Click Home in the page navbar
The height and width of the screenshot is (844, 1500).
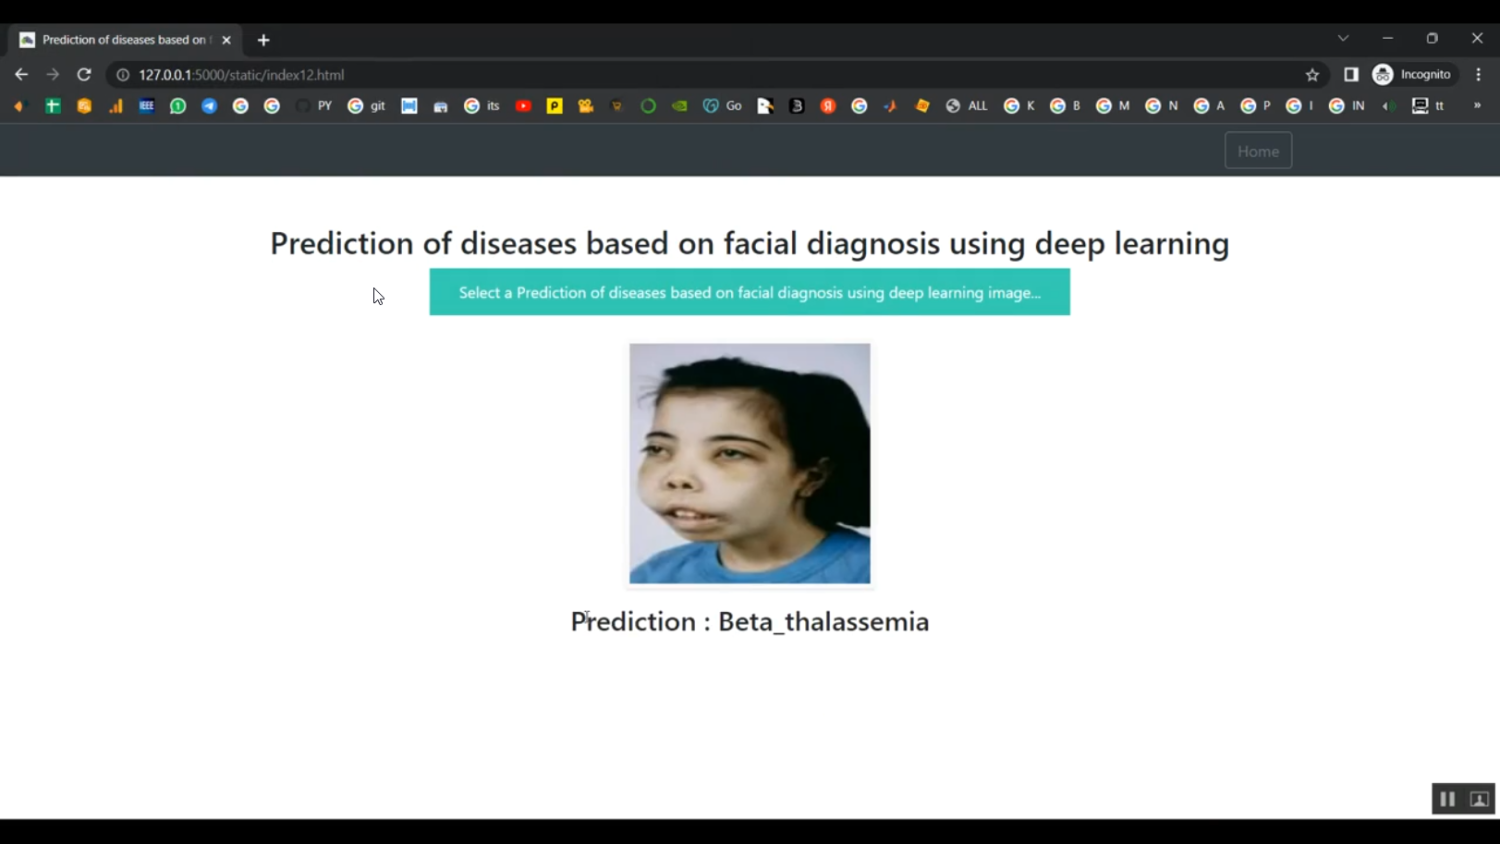pyautogui.click(x=1257, y=150)
